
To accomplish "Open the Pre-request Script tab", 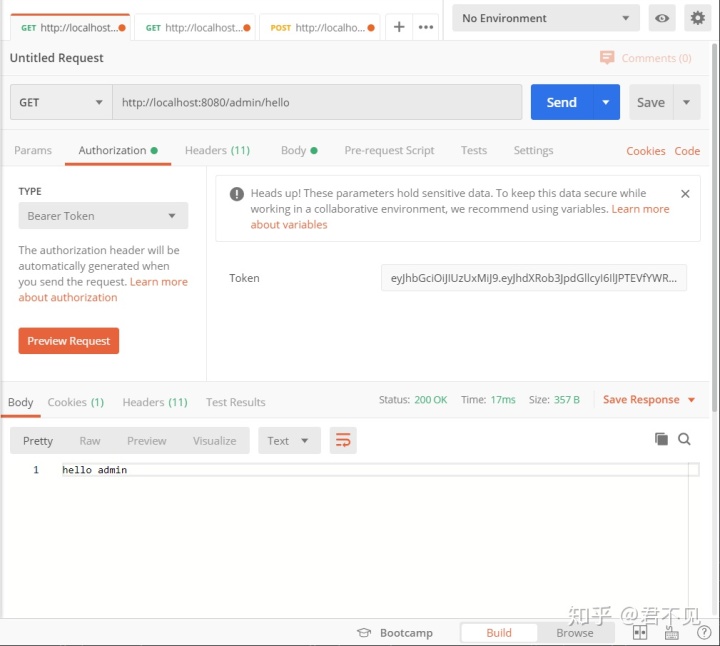I will 389,150.
